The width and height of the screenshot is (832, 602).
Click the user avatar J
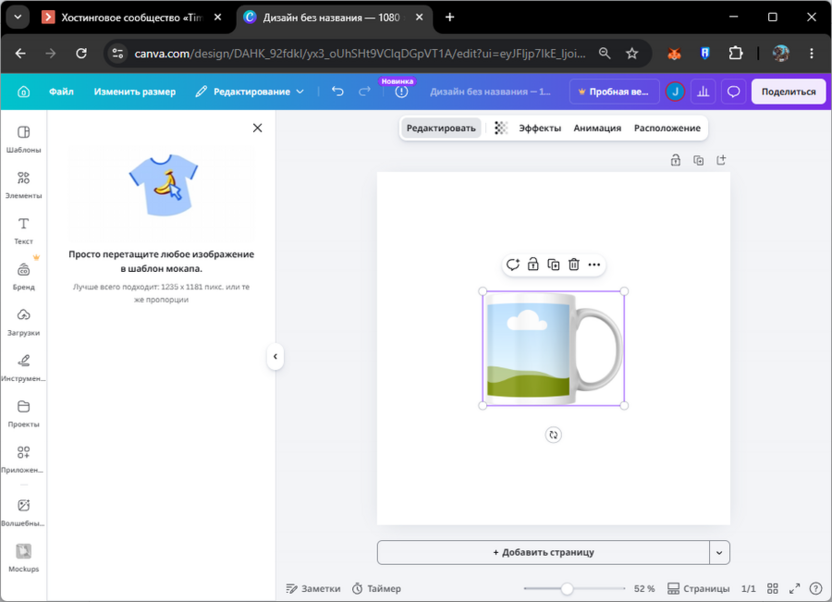click(x=675, y=92)
